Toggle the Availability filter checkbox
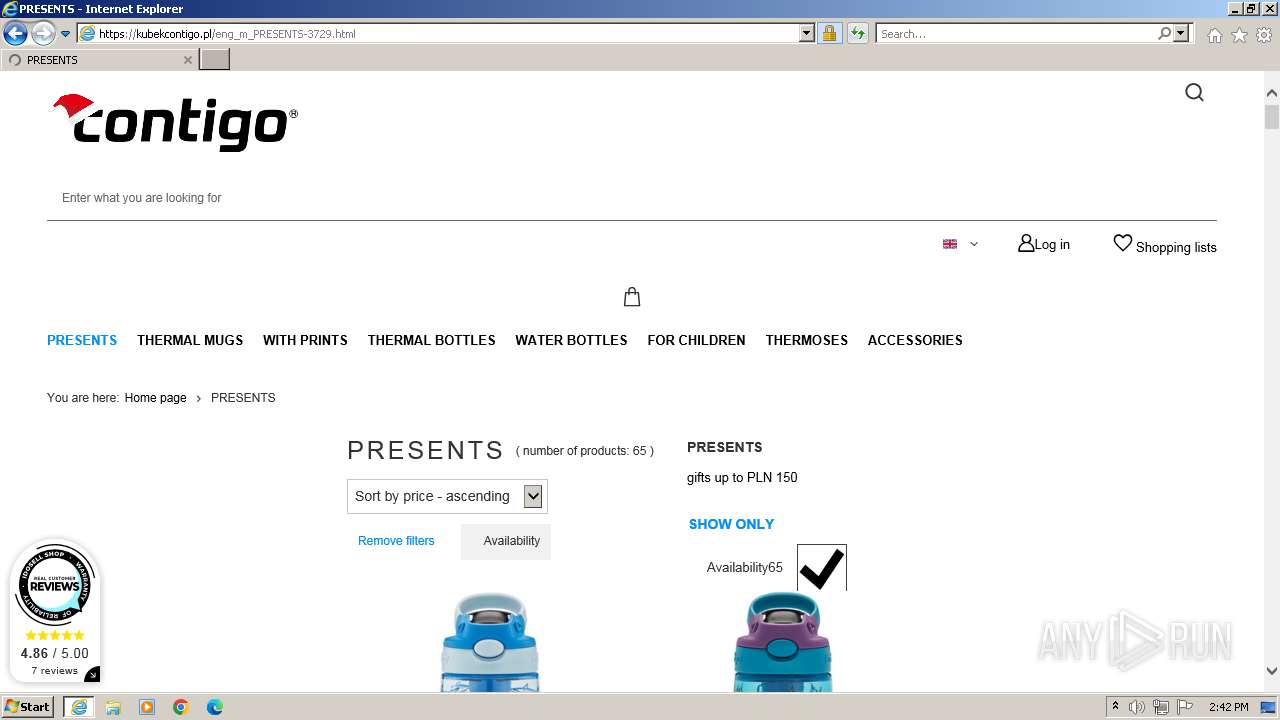This screenshot has height=720, width=1280. [x=822, y=568]
